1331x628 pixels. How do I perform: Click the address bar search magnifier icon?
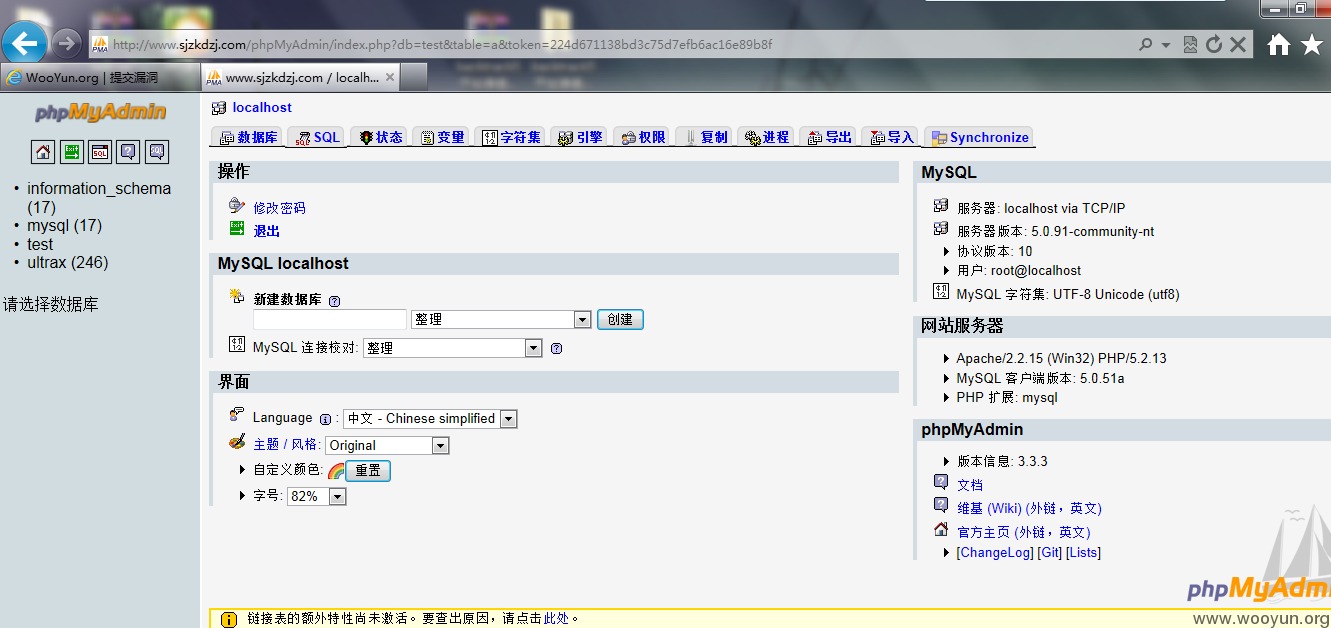(x=1146, y=45)
